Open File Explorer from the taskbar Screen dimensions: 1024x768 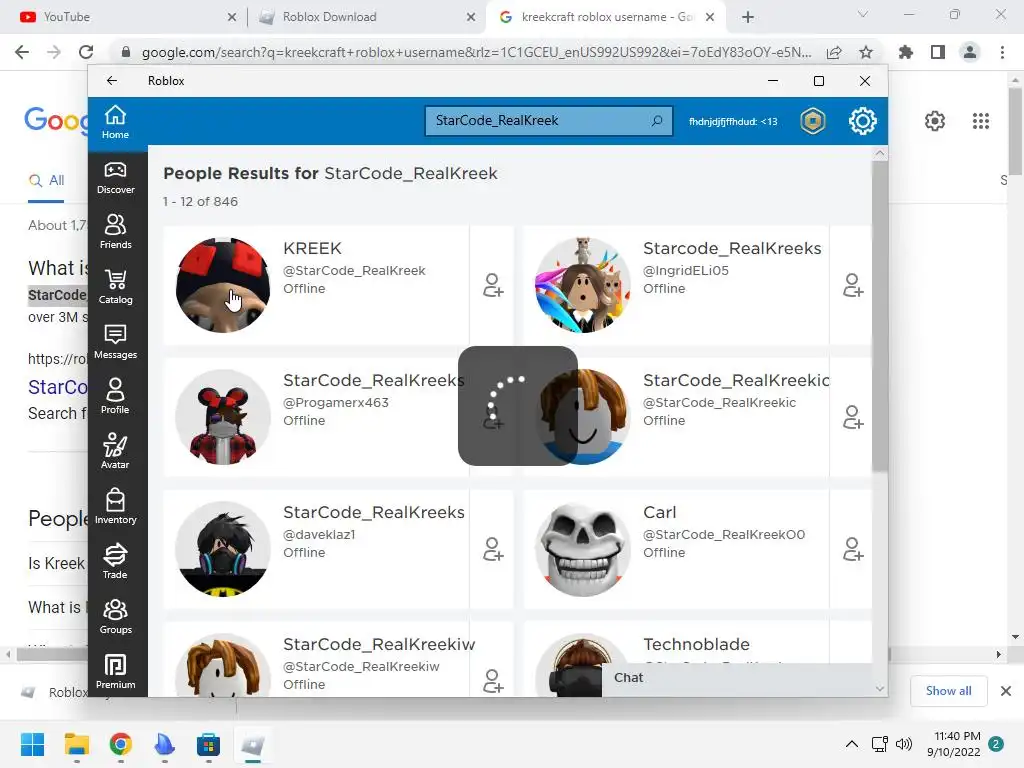click(76, 744)
